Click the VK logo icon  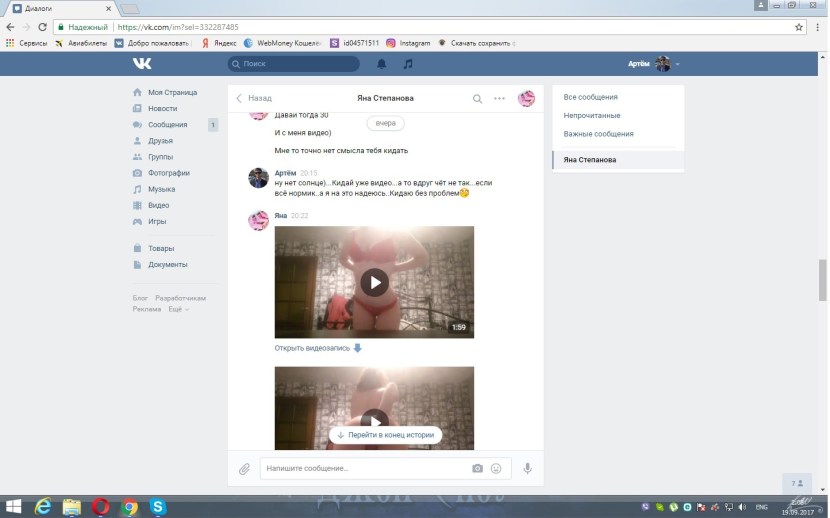tap(142, 64)
